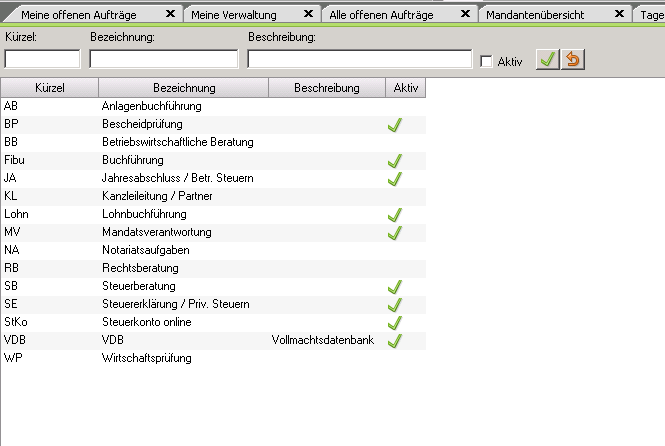
Task: Close the Alle offenen Aufträge tab
Action: tap(465, 14)
